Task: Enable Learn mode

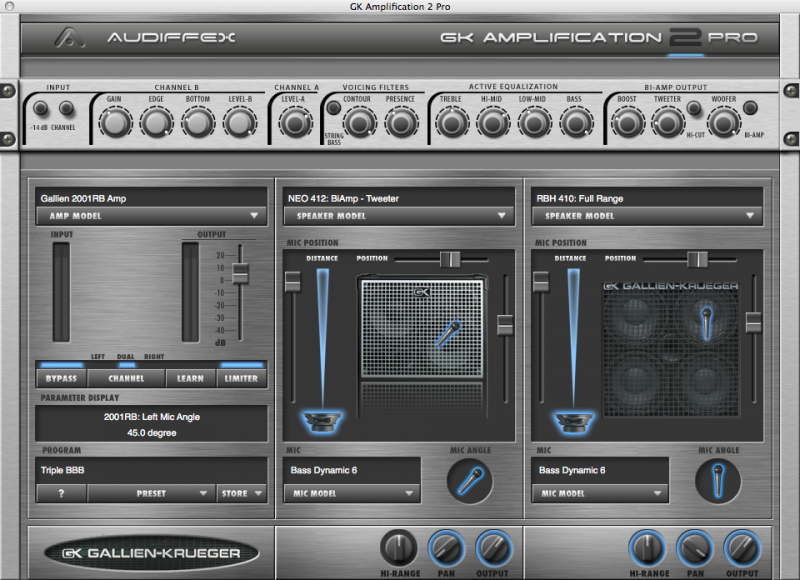Action: (x=190, y=379)
